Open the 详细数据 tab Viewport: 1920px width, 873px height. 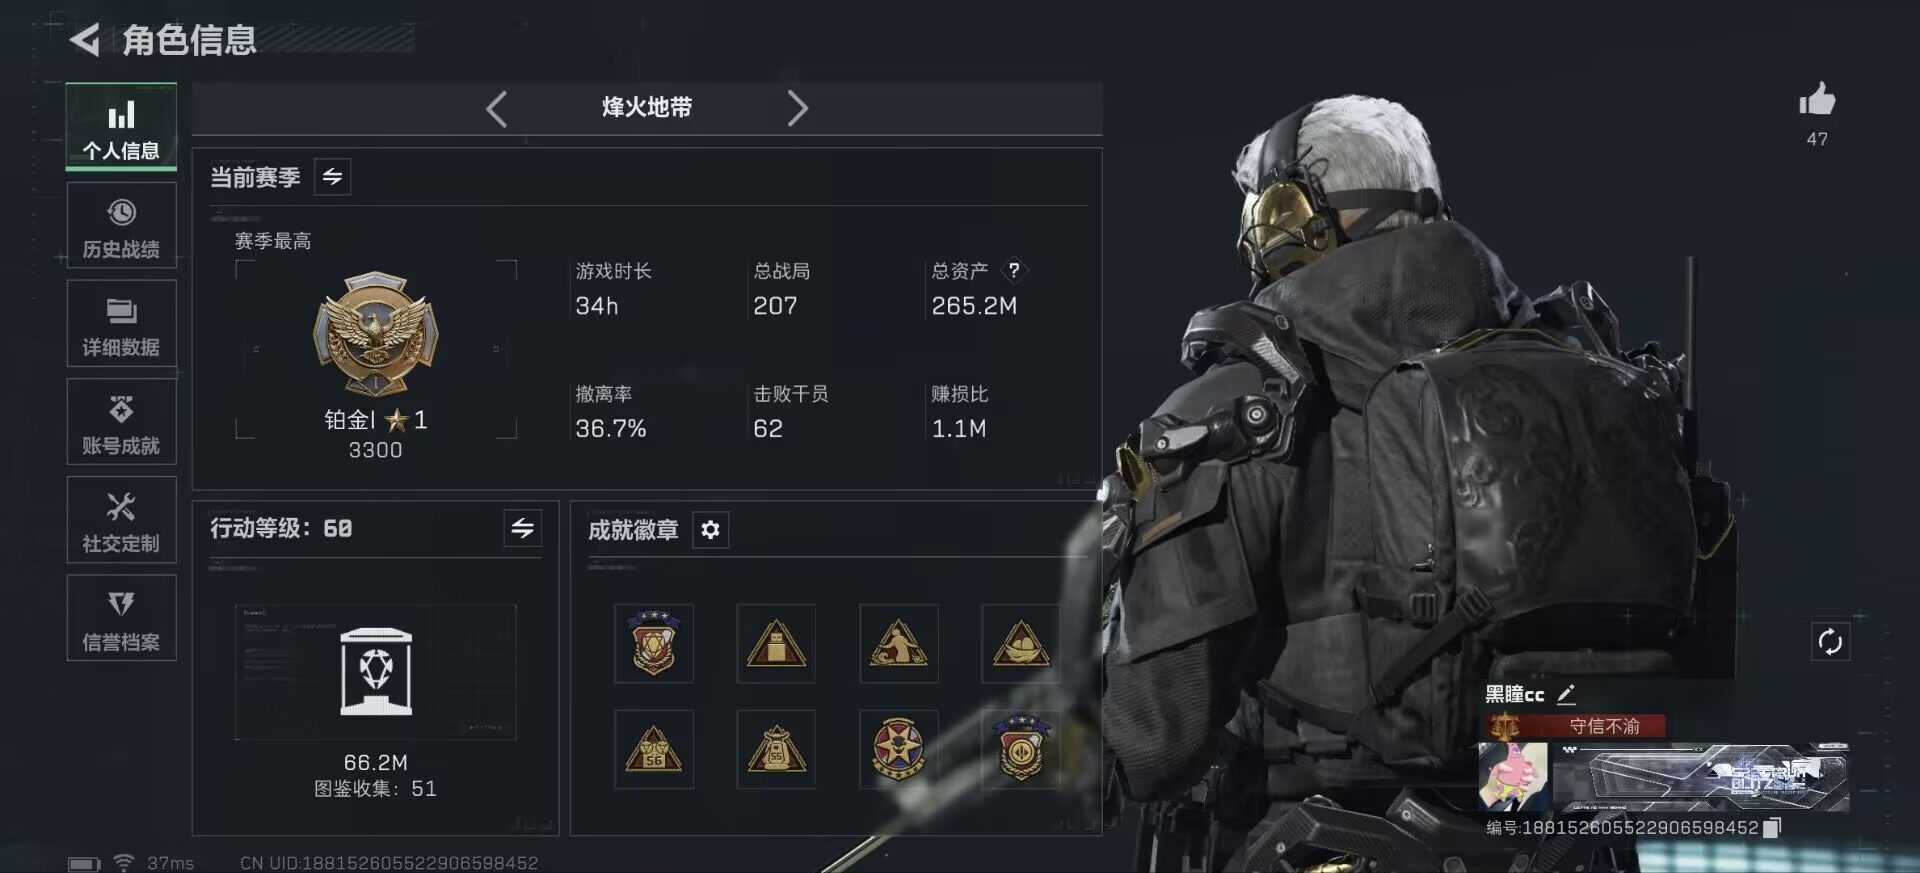pos(121,324)
